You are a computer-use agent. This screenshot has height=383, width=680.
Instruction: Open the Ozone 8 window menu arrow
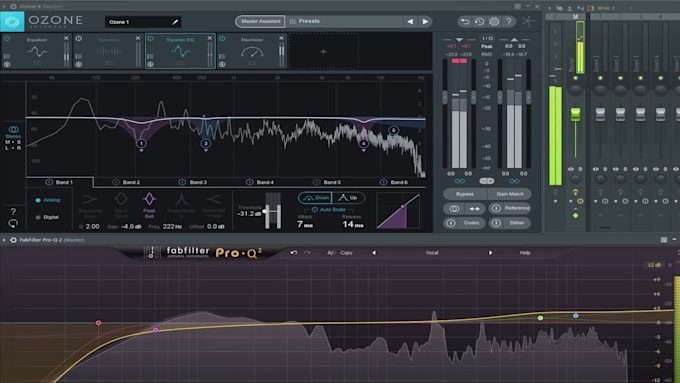tap(4, 7)
